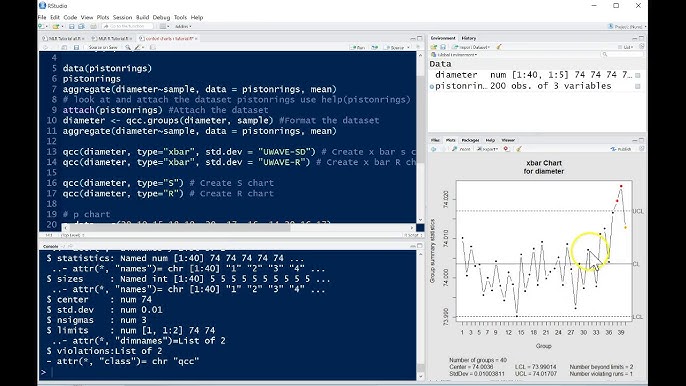Save current document using main toolbar icon
This screenshot has height=386, width=686.
(72, 26)
